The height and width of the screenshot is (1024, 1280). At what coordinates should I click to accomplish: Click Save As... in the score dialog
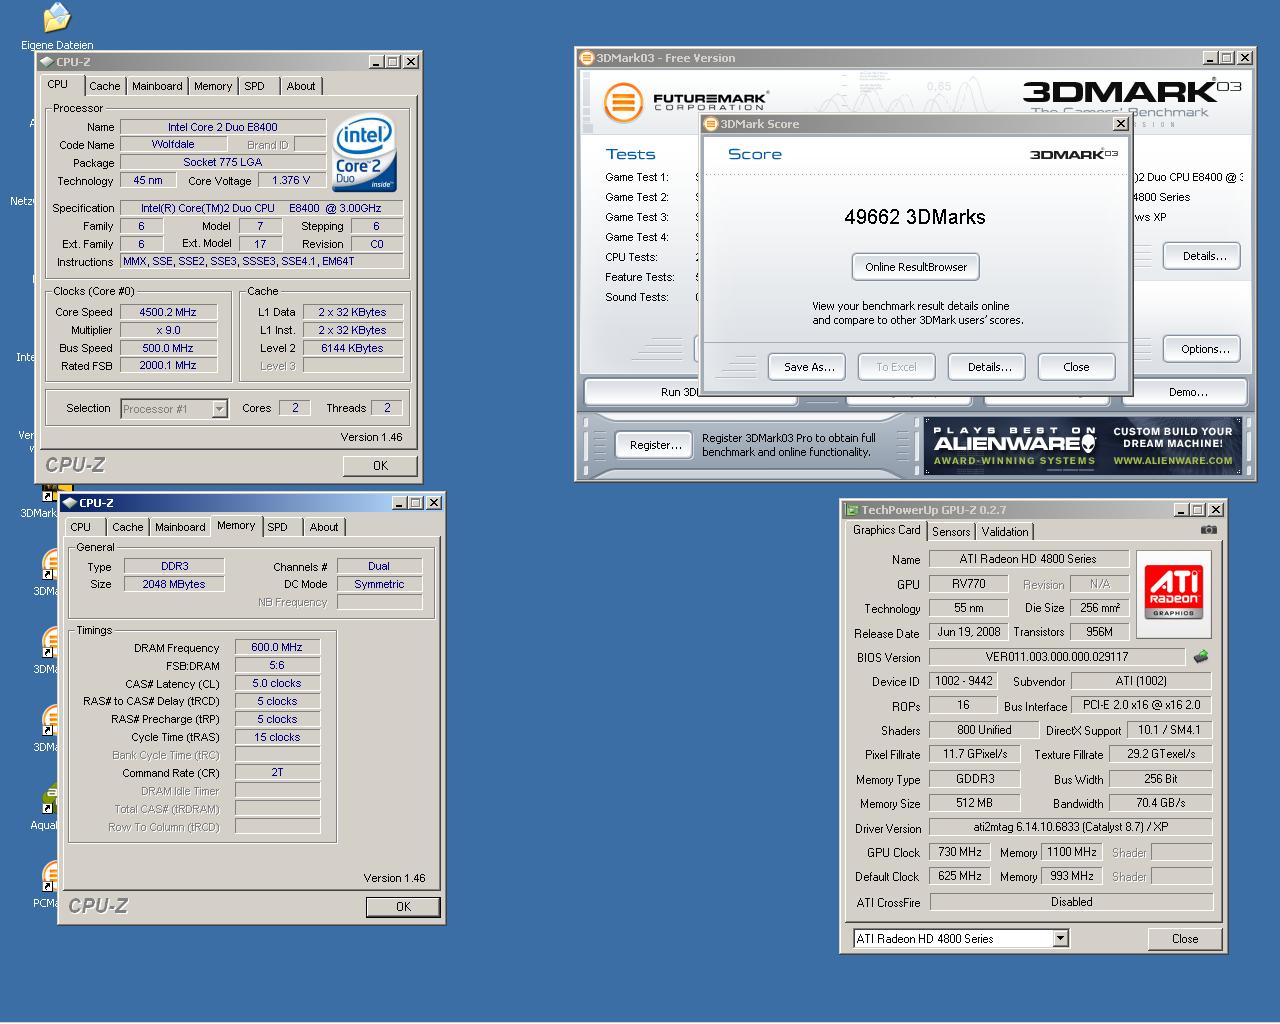coord(808,367)
